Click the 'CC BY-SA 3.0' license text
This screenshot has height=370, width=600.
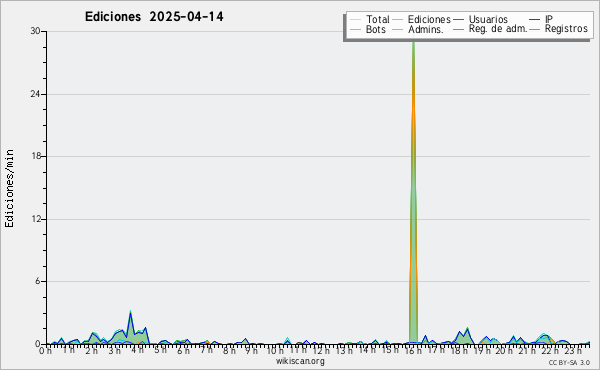569,362
